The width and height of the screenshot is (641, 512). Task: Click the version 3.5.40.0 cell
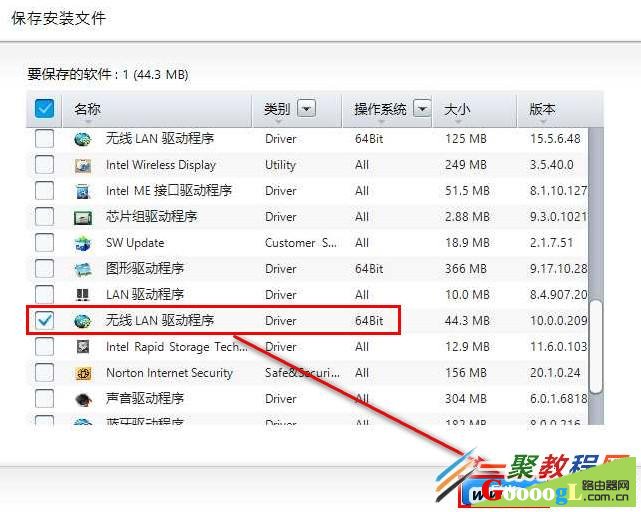coord(551,165)
